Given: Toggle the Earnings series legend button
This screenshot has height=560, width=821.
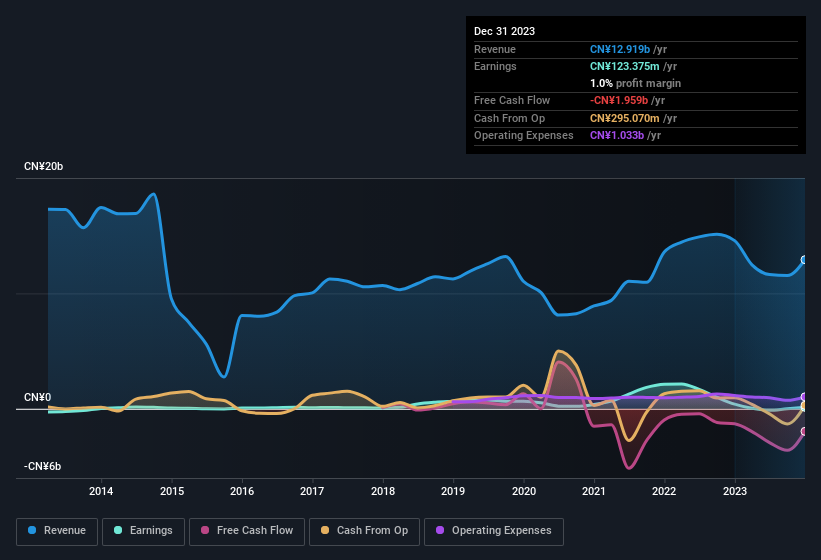Looking at the screenshot, I should [x=143, y=531].
